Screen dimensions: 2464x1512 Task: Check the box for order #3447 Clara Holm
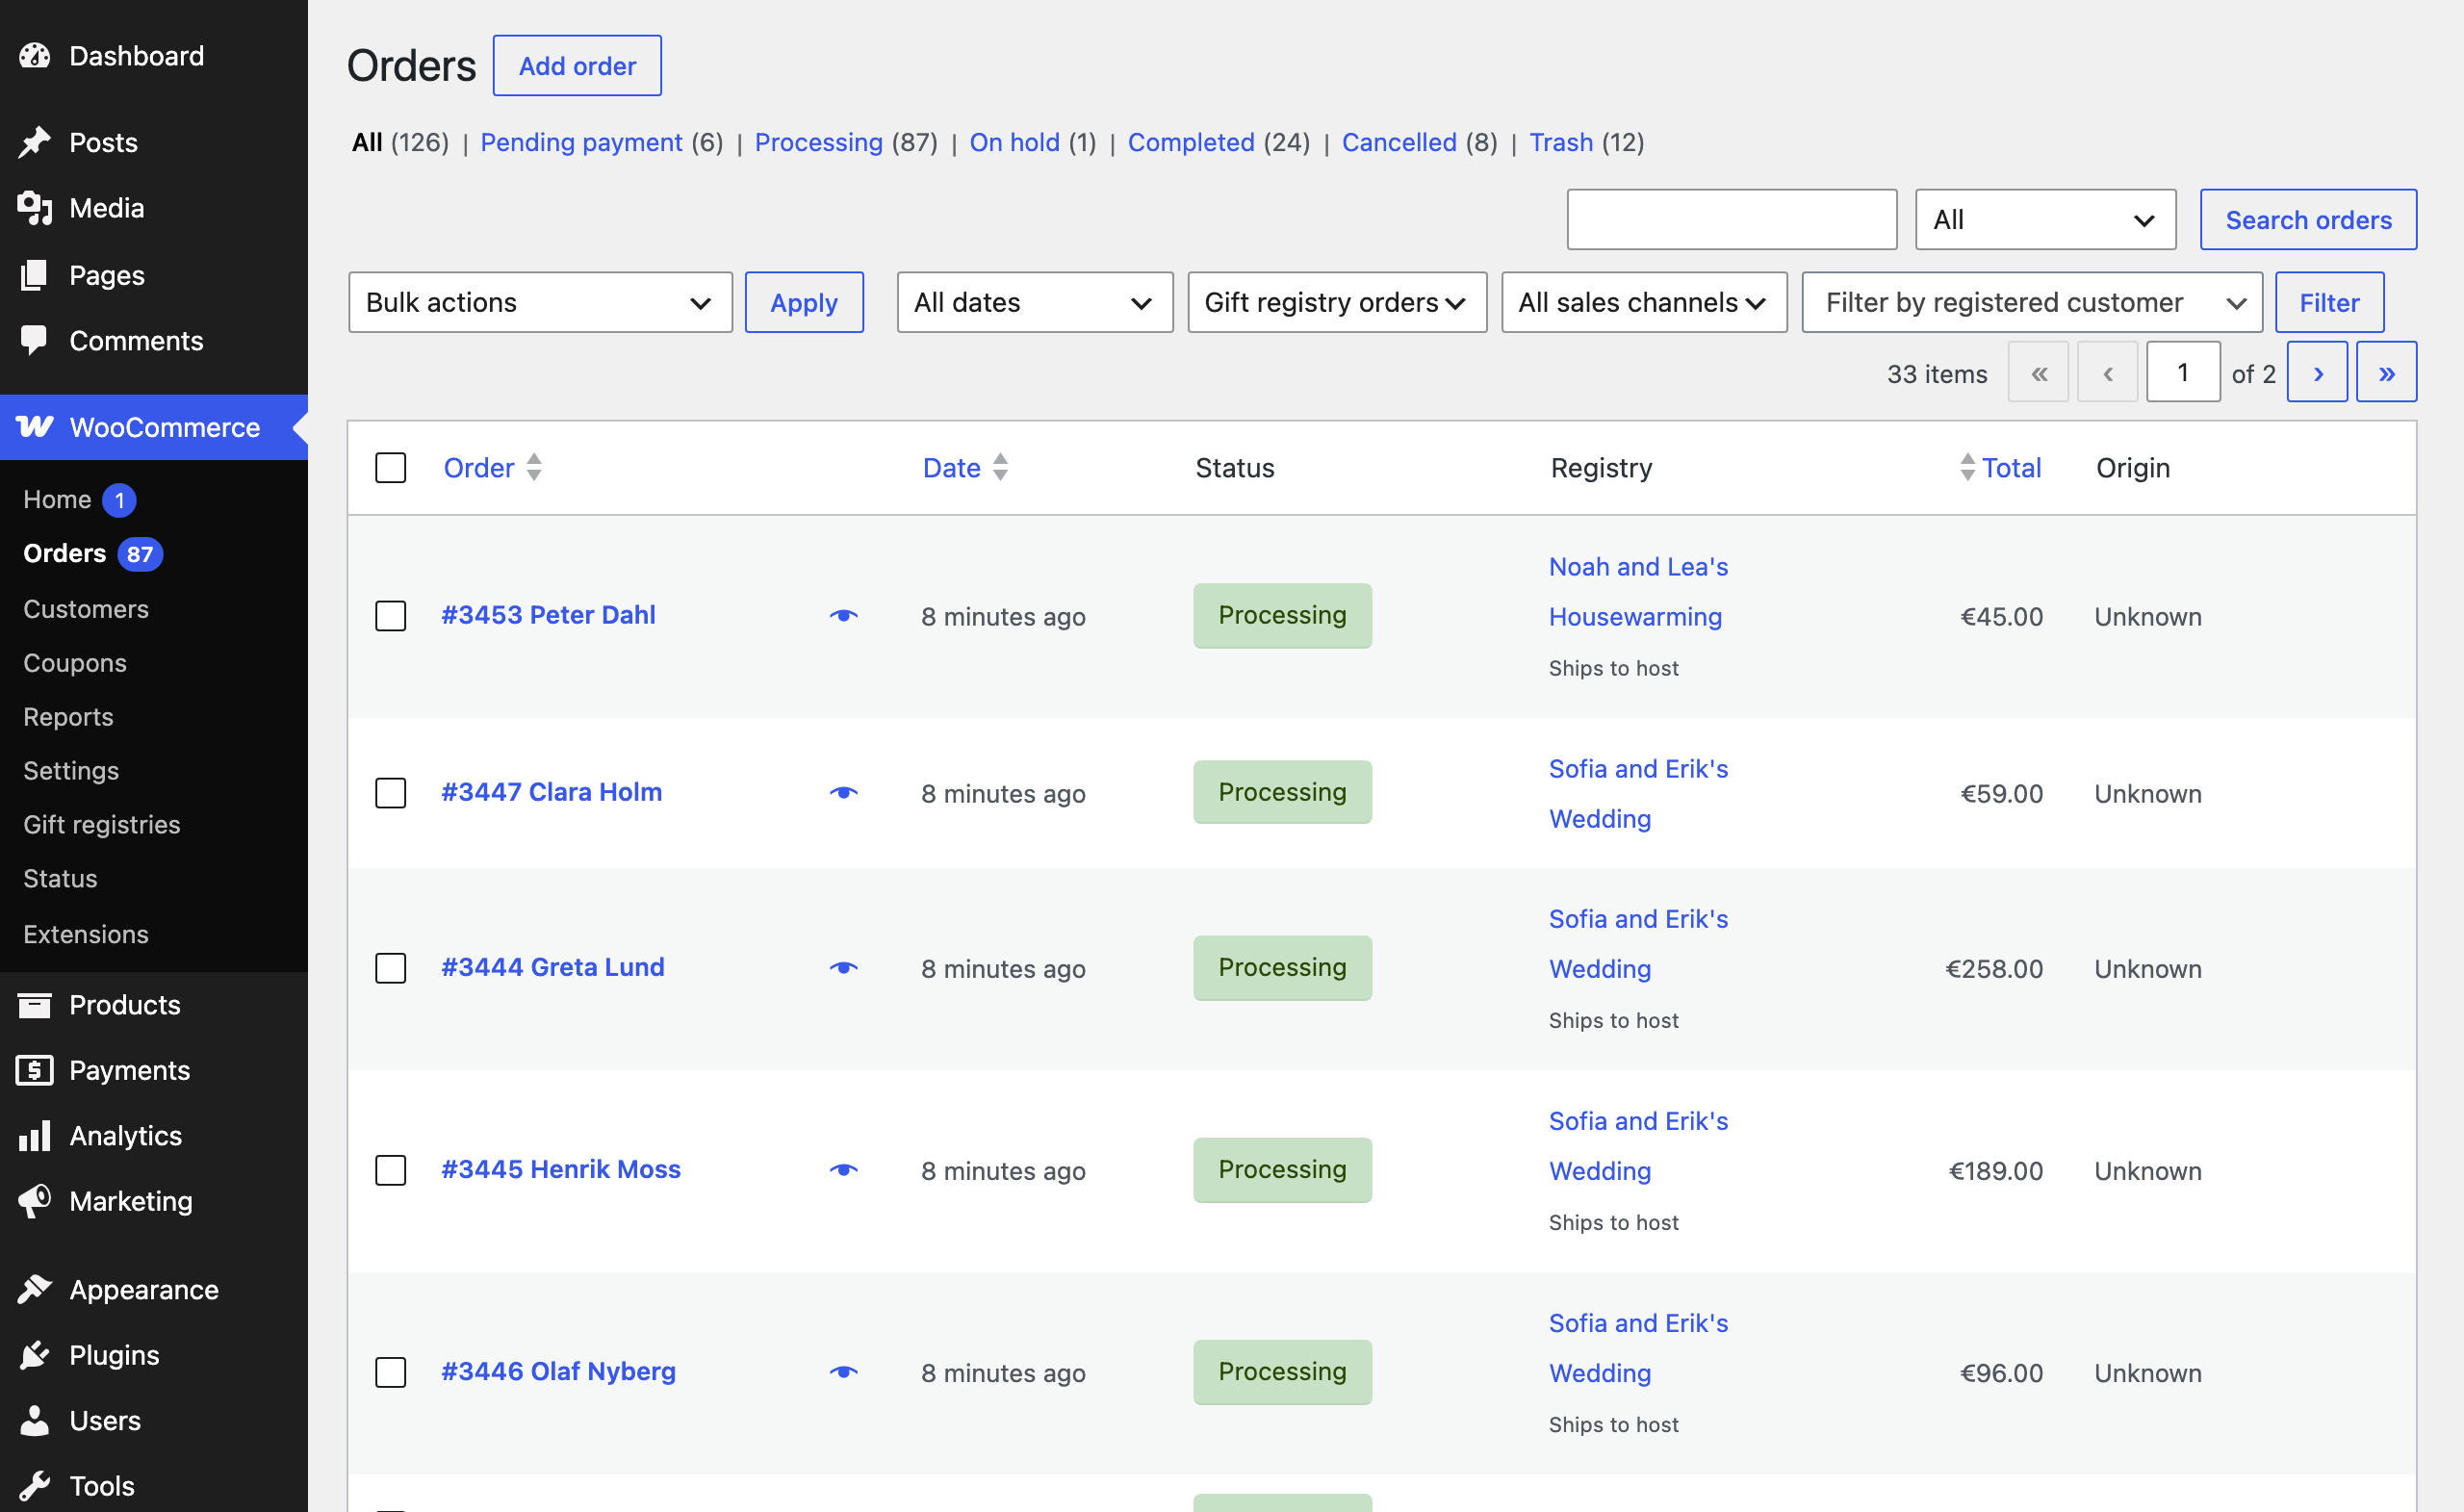(x=391, y=793)
